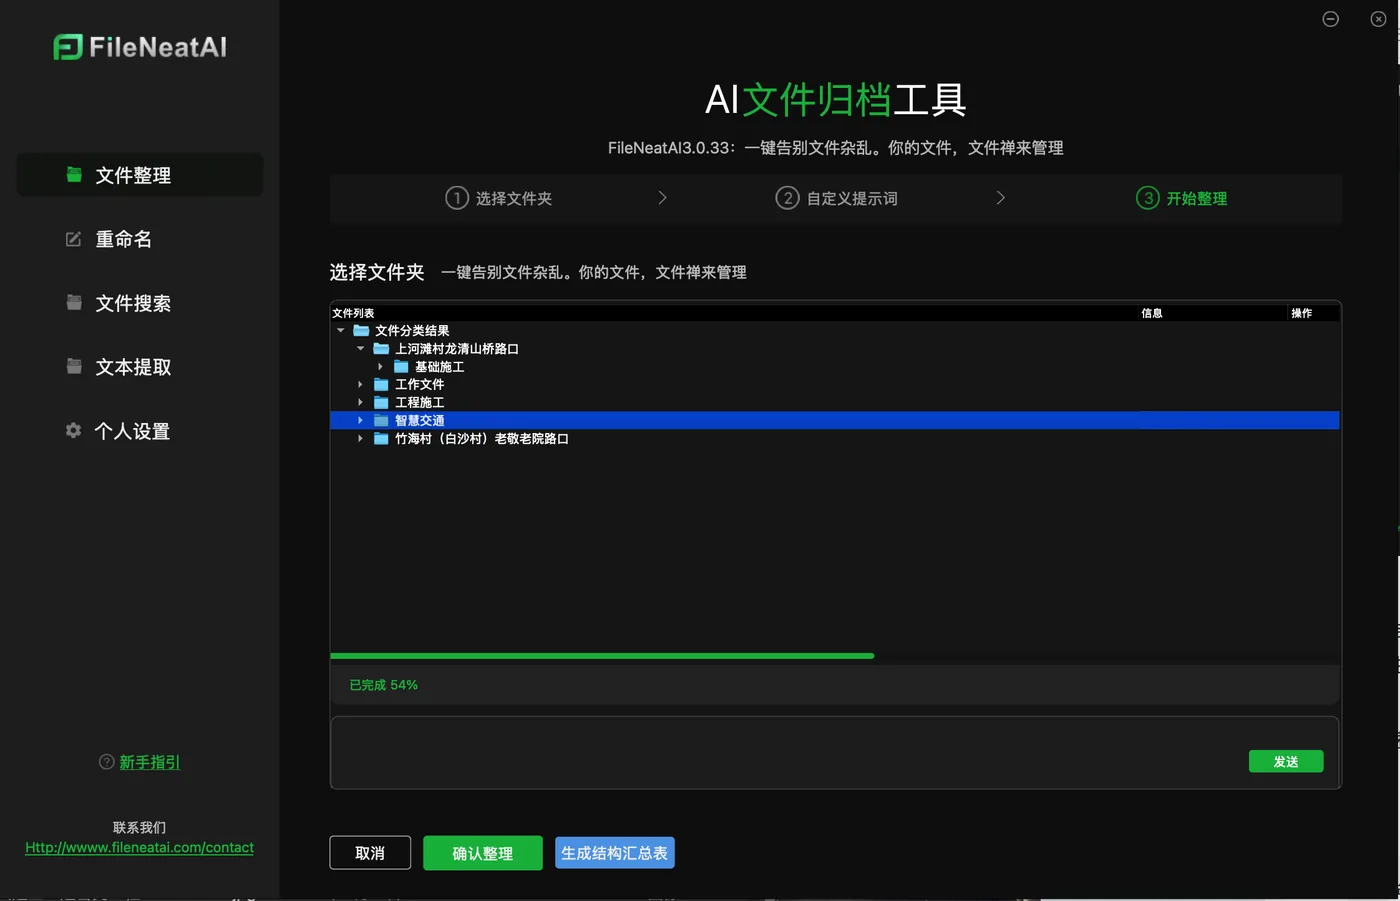Click the green progress bar
This screenshot has width=1400, height=901.
602,656
